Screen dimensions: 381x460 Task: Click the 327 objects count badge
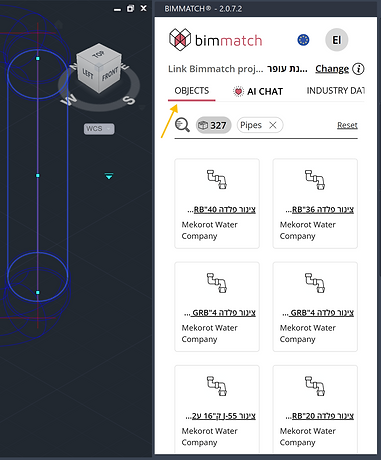point(213,125)
